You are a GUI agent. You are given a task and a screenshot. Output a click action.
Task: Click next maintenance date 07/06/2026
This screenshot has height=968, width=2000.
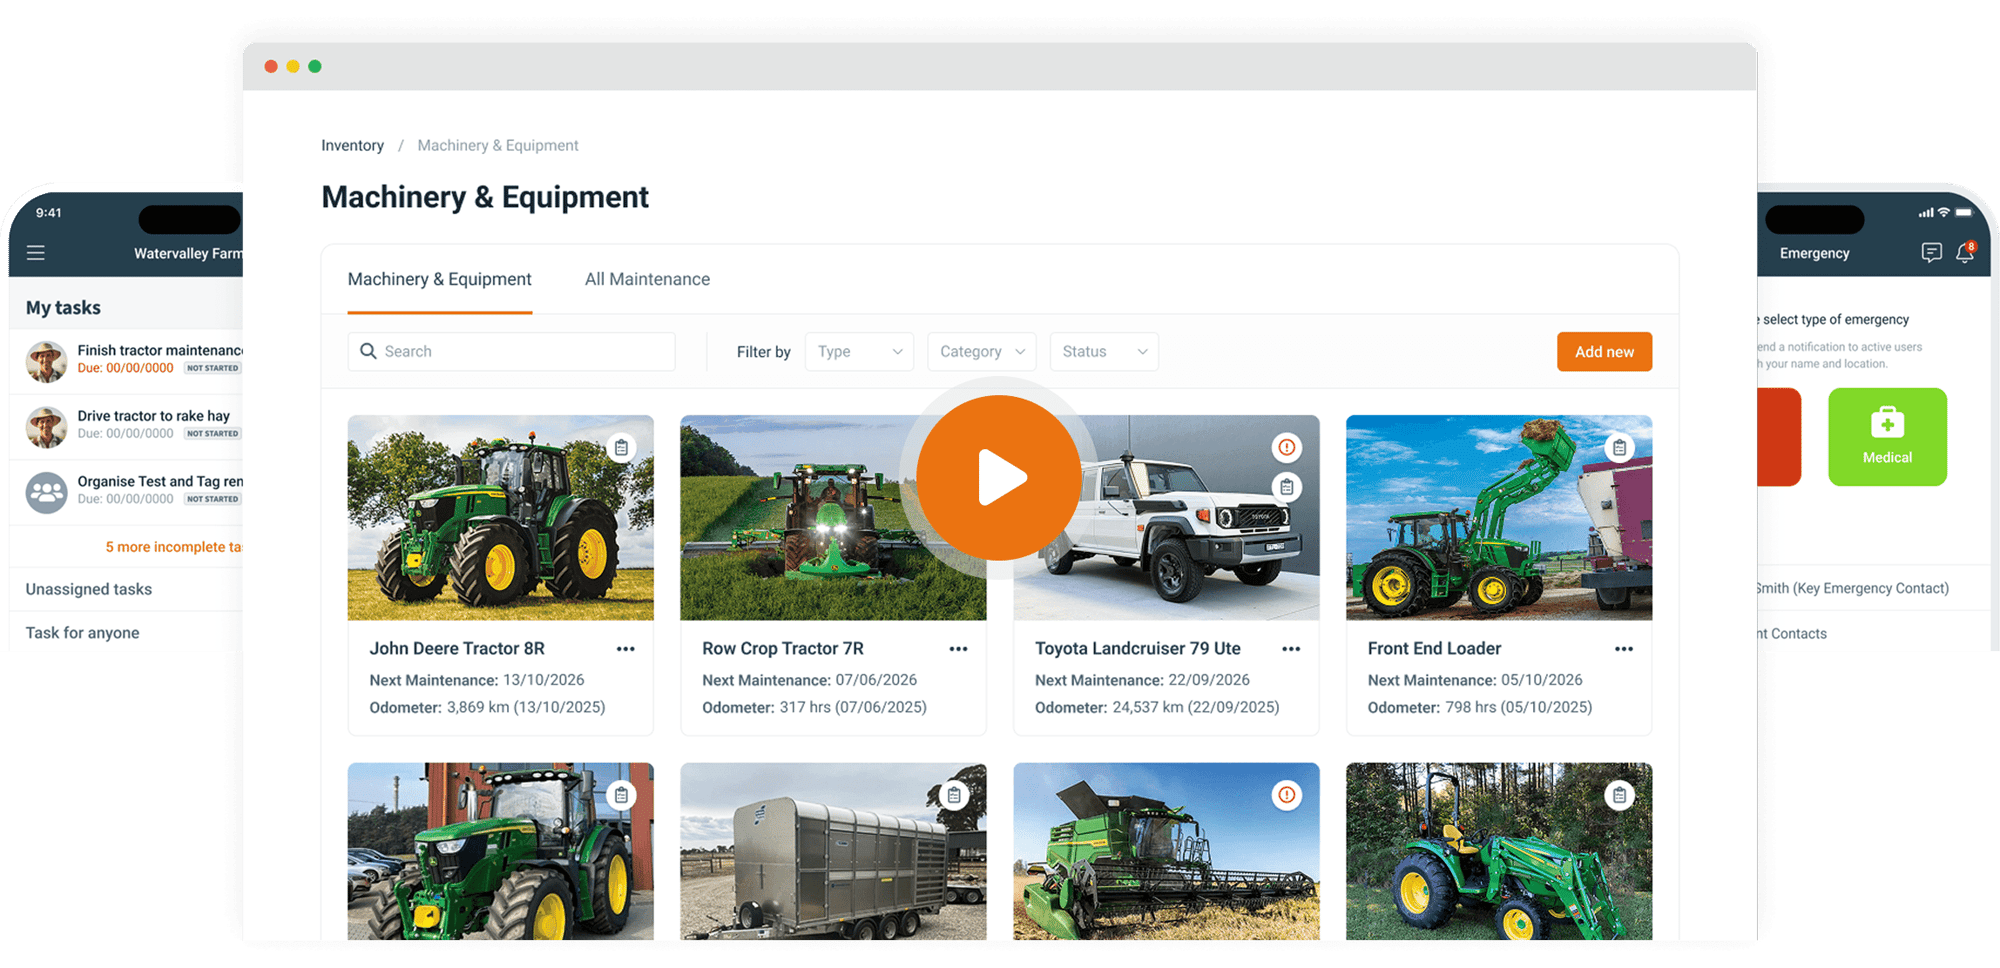coord(876,680)
